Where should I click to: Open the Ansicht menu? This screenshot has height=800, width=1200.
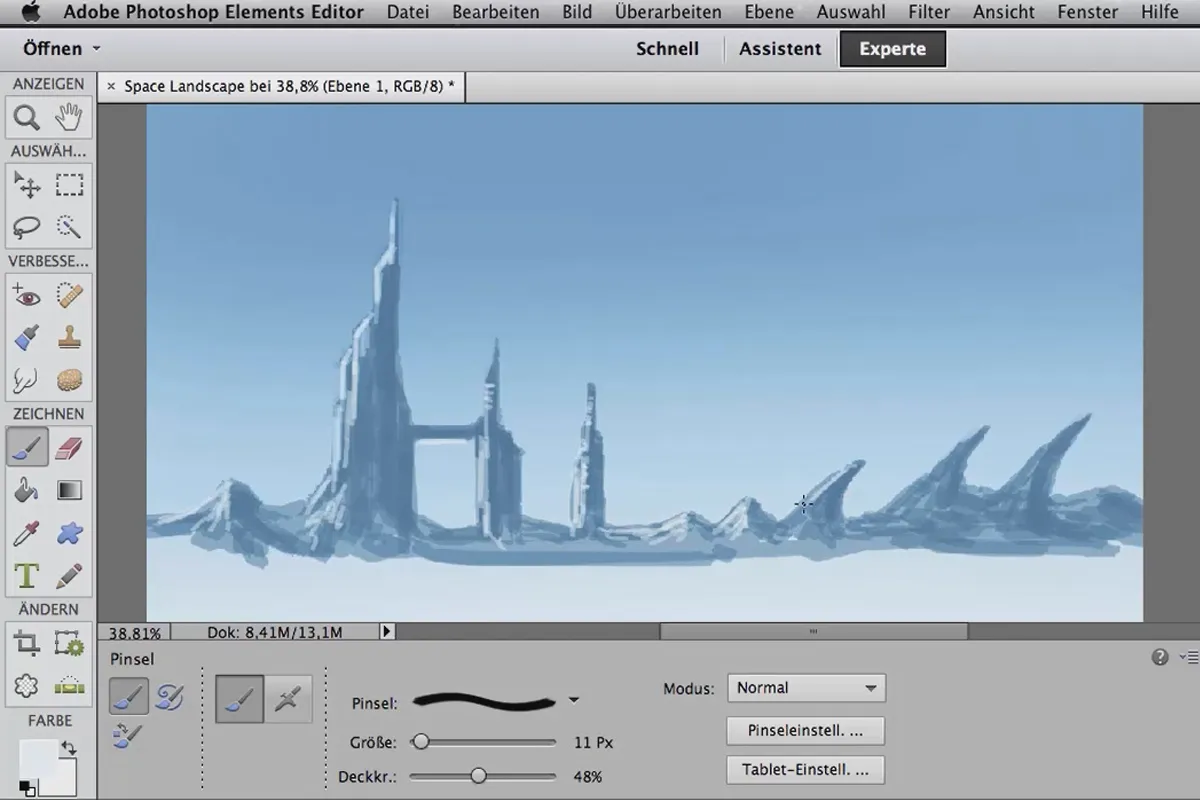[x=1004, y=13]
